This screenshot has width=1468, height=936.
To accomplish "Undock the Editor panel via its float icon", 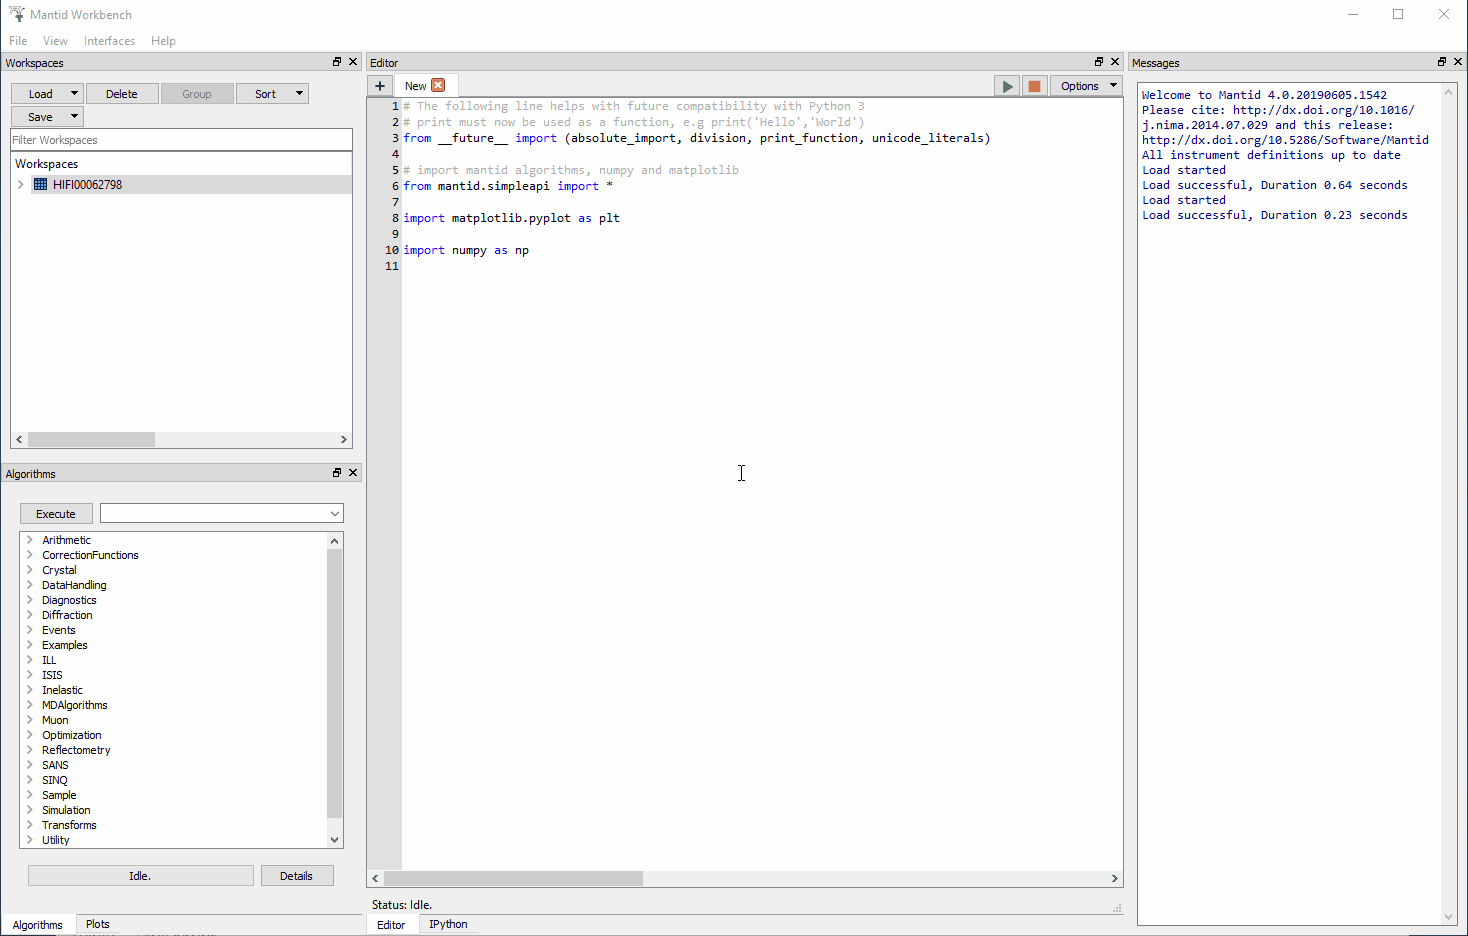I will tap(1098, 61).
